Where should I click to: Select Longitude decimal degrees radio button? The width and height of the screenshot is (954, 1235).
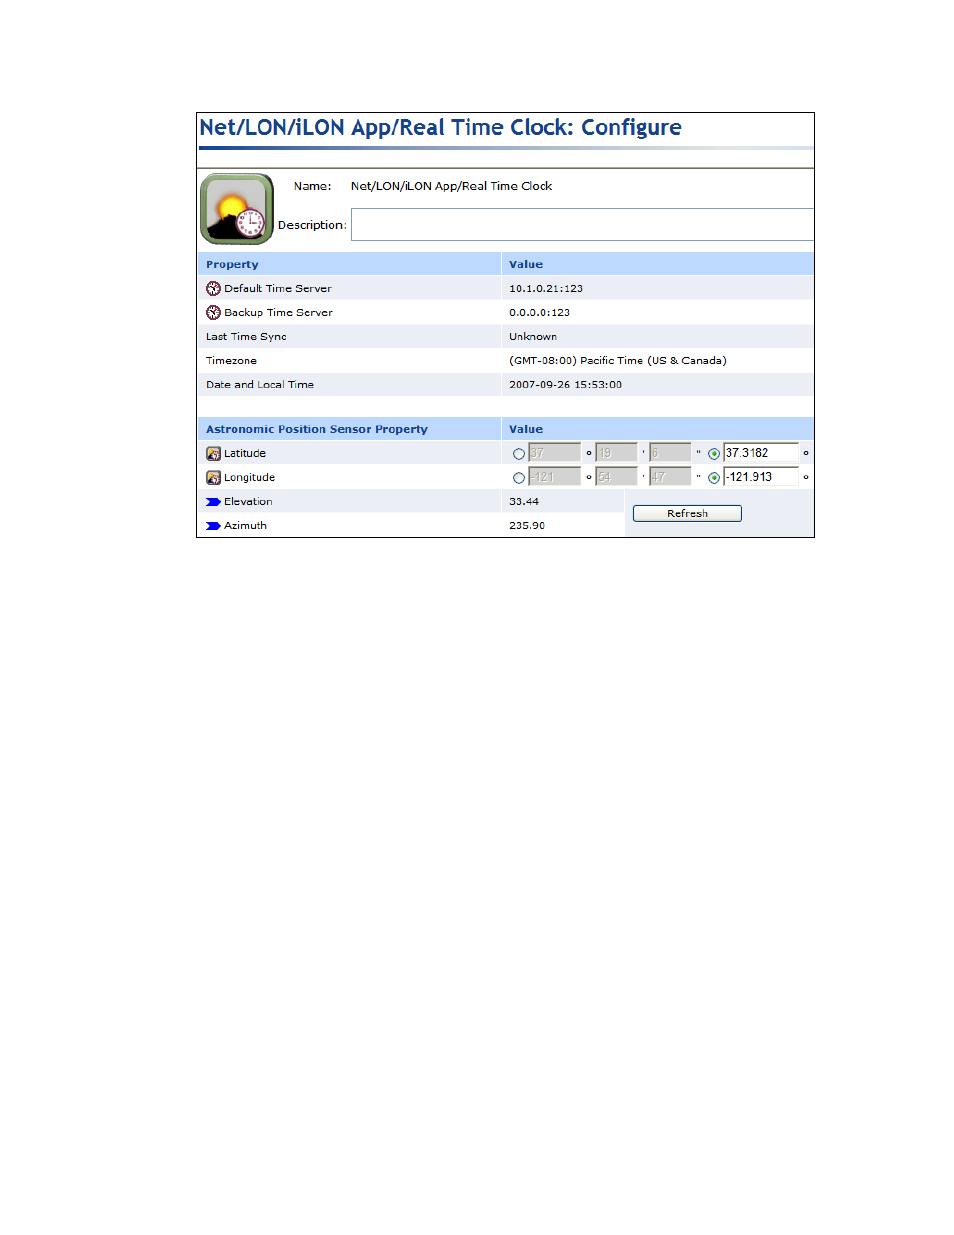coord(714,478)
